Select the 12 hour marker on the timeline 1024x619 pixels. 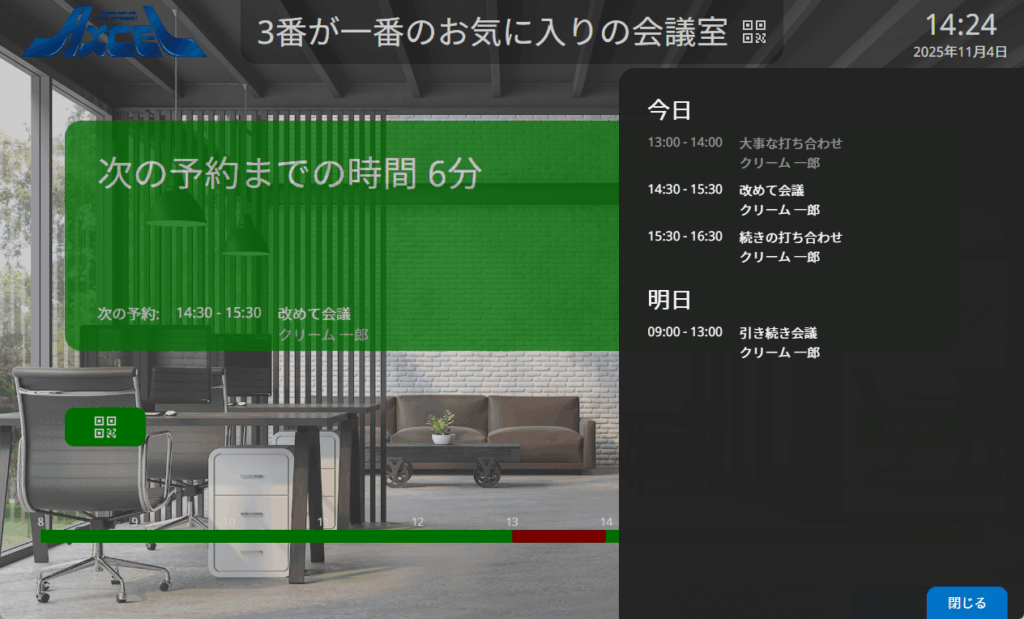coord(417,522)
